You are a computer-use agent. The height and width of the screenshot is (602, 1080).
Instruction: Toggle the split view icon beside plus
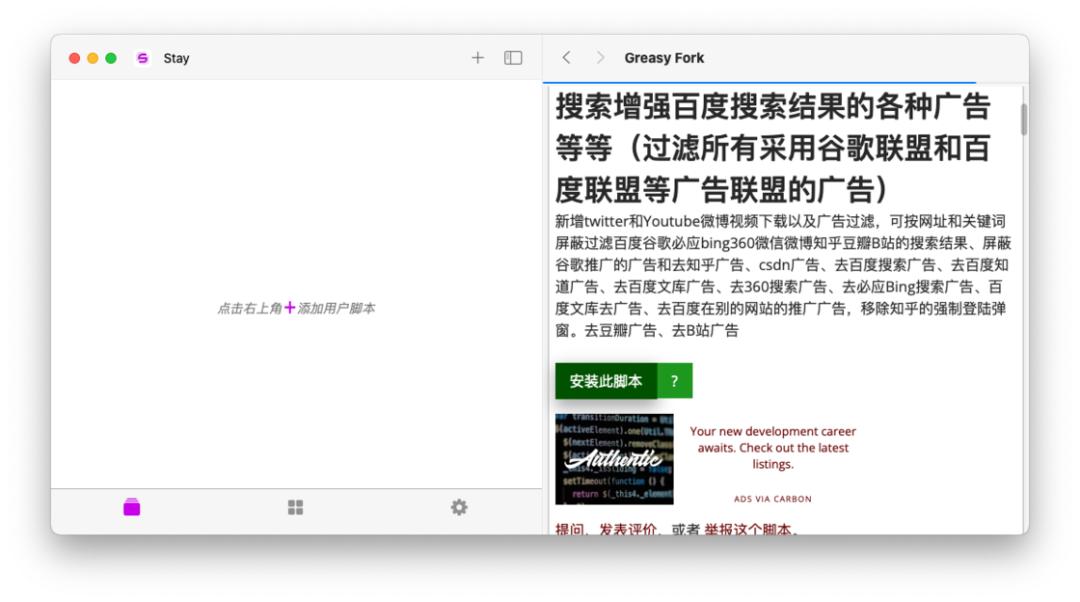point(512,58)
